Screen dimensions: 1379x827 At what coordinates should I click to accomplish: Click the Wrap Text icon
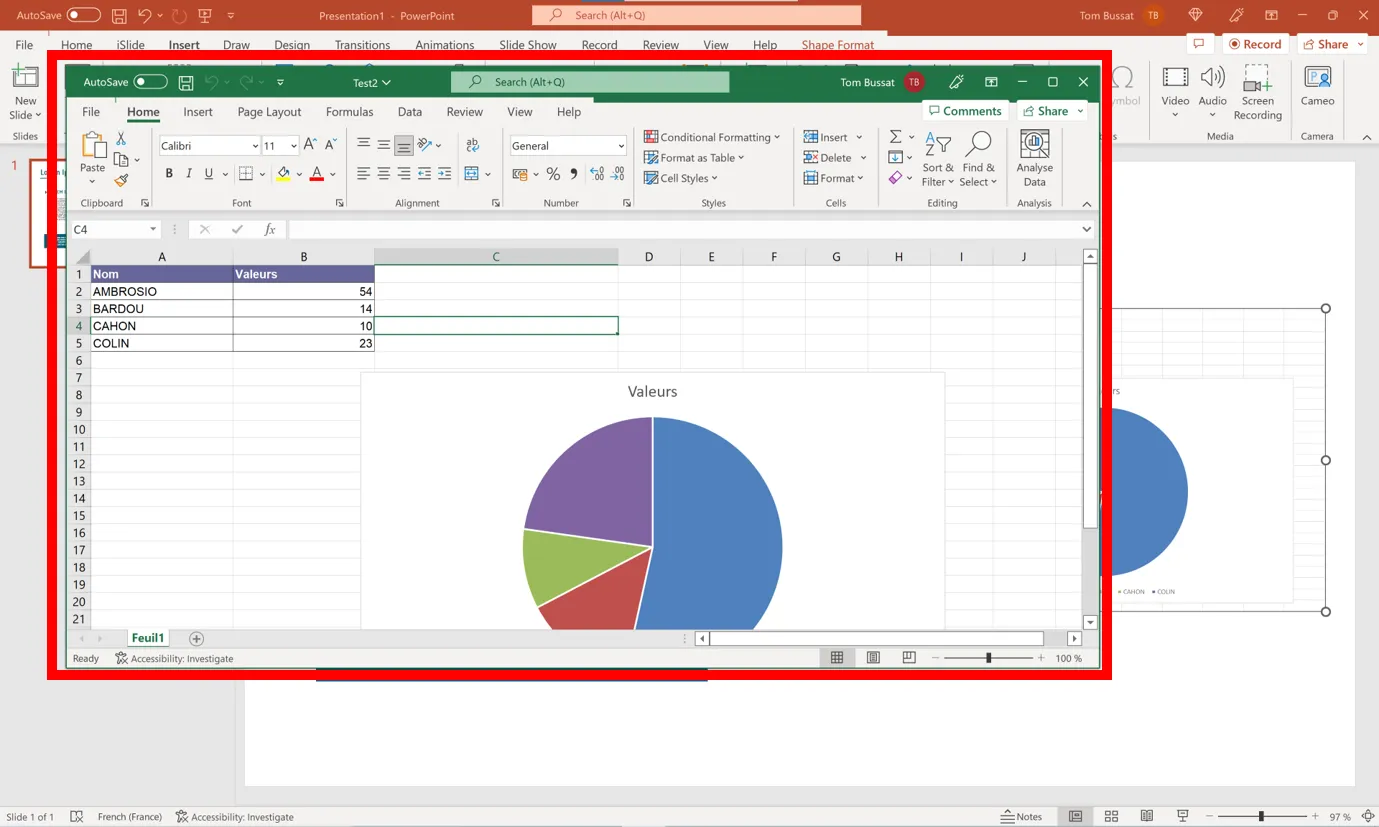tap(472, 145)
